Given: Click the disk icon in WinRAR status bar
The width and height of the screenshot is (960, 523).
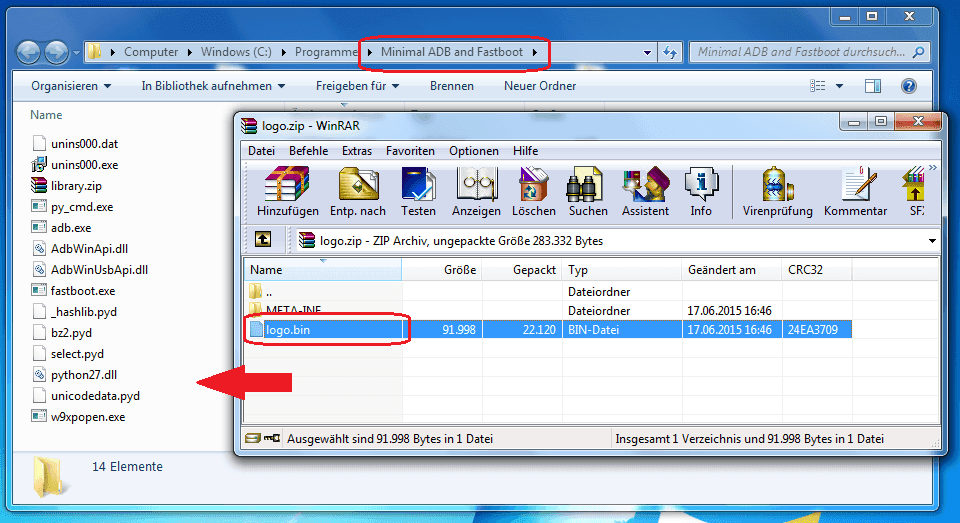Looking at the screenshot, I should pos(252,438).
